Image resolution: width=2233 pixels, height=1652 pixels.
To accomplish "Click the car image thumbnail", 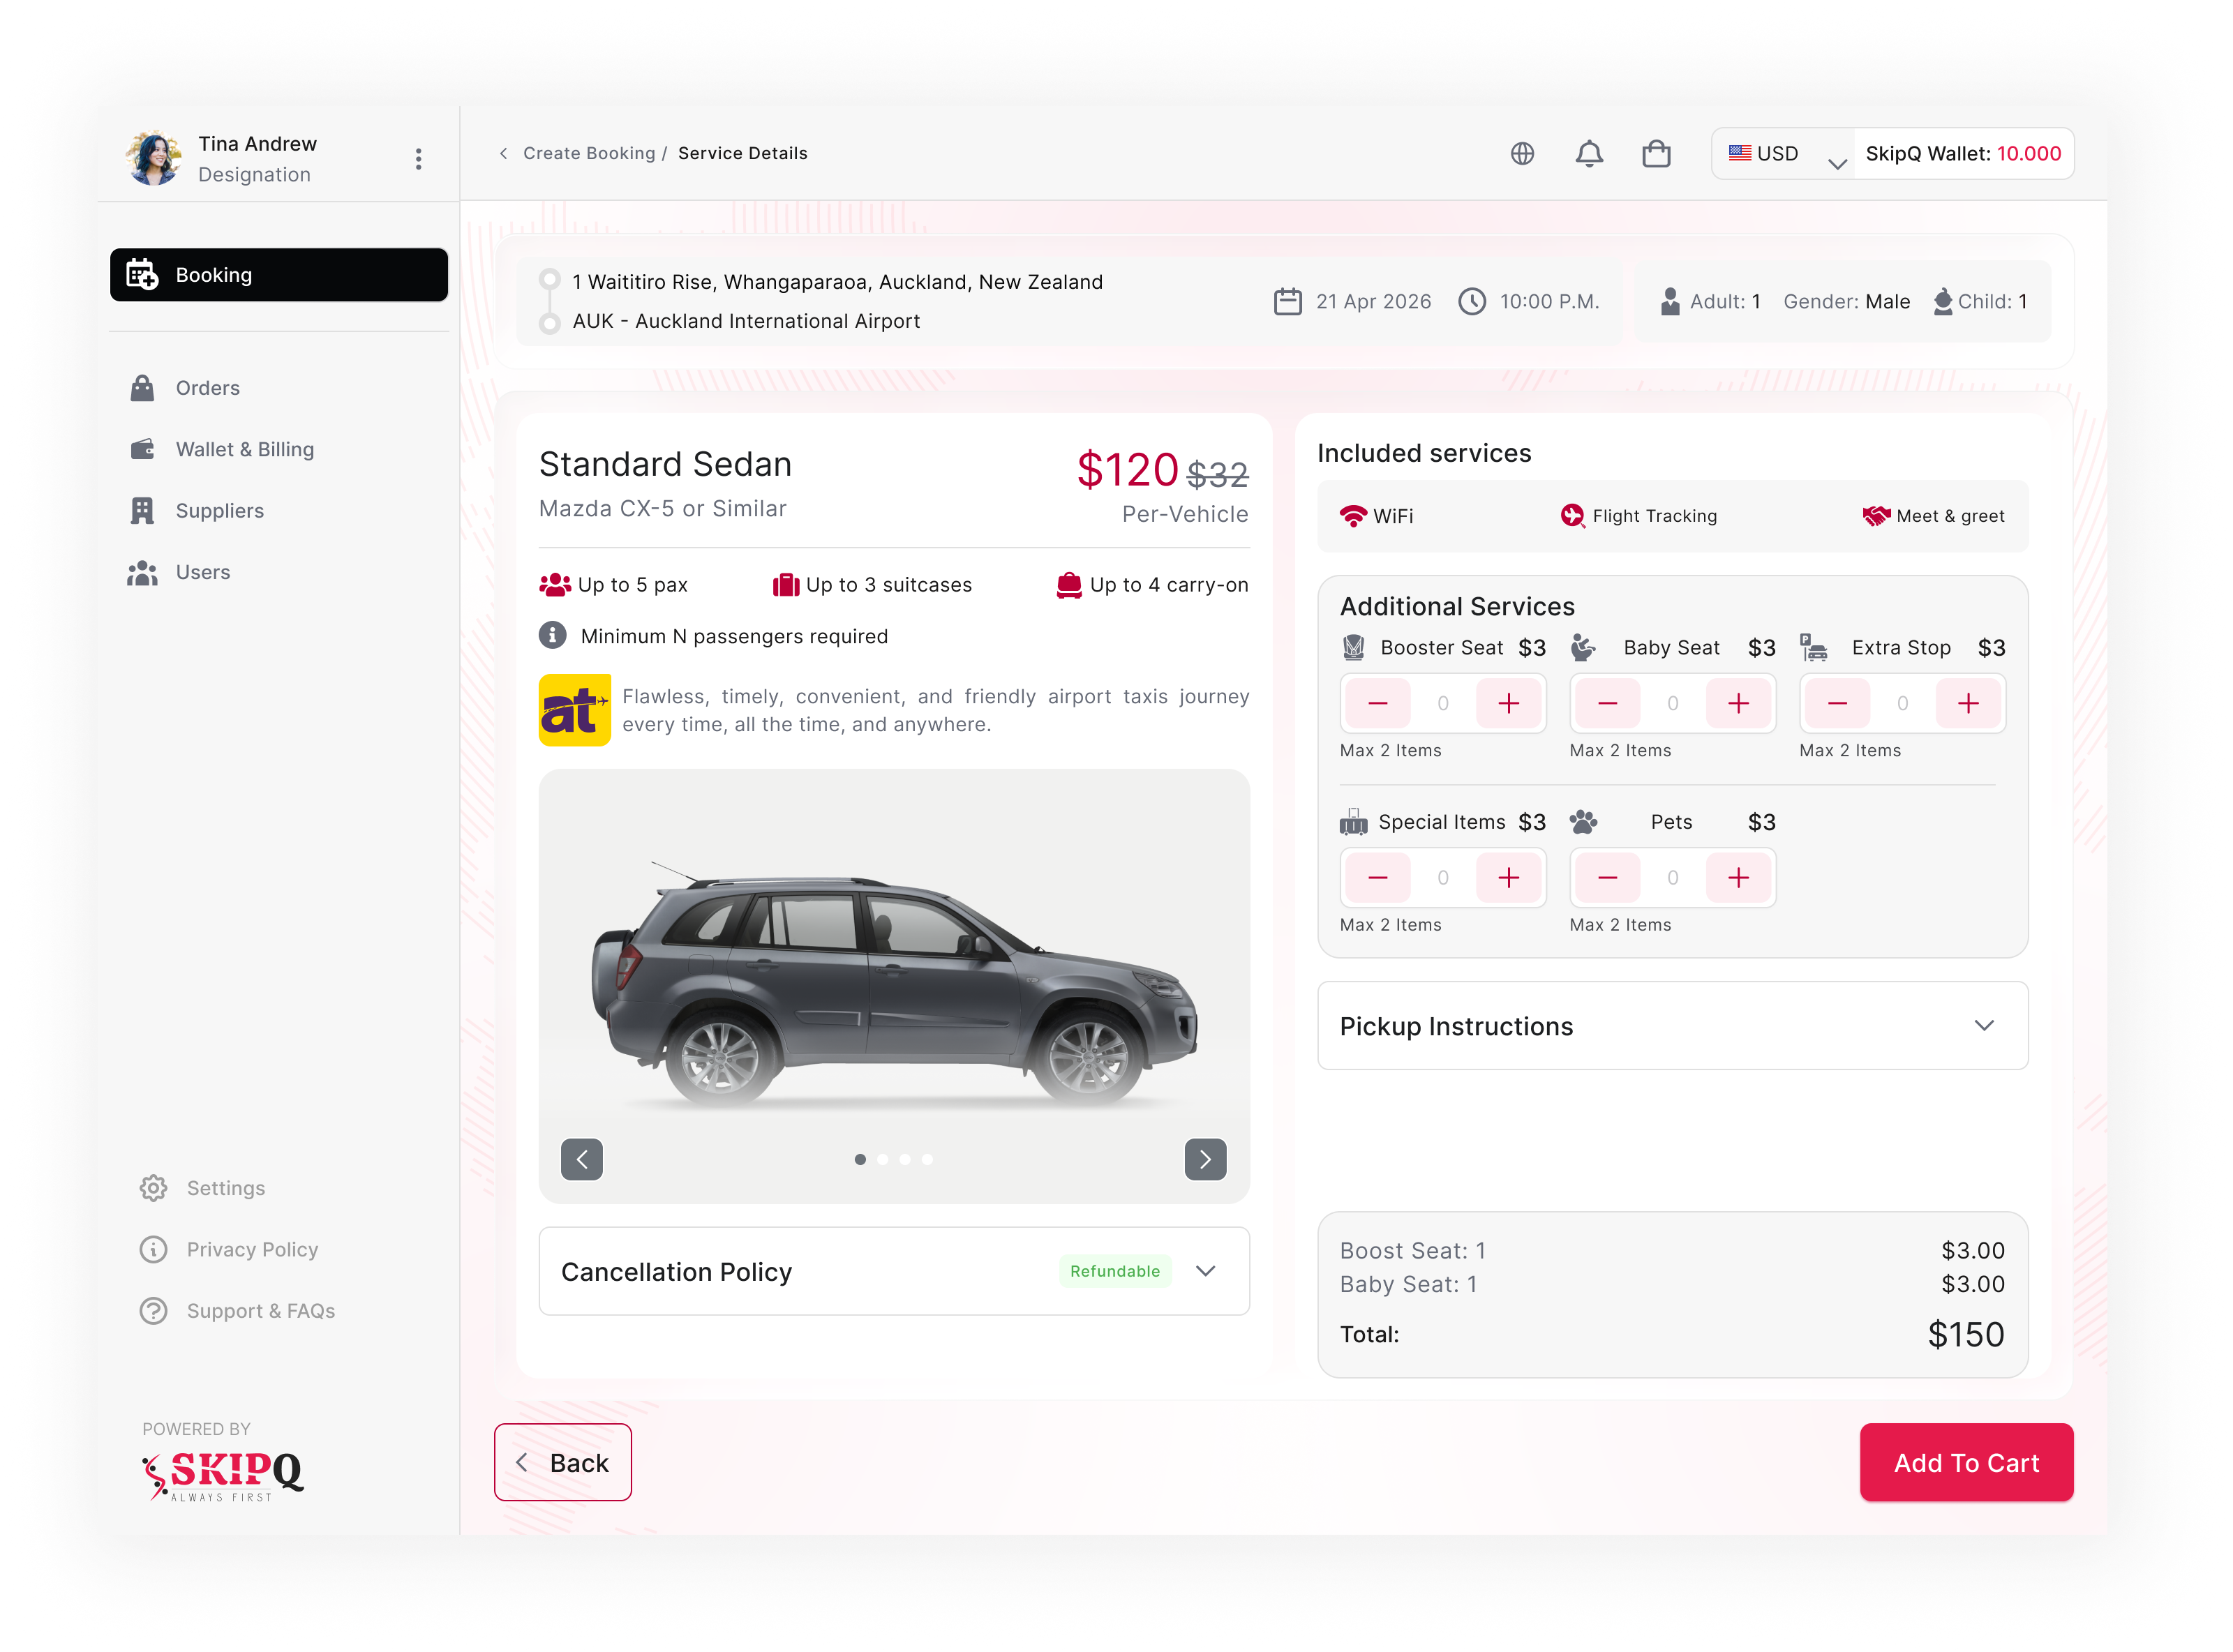I will [894, 986].
